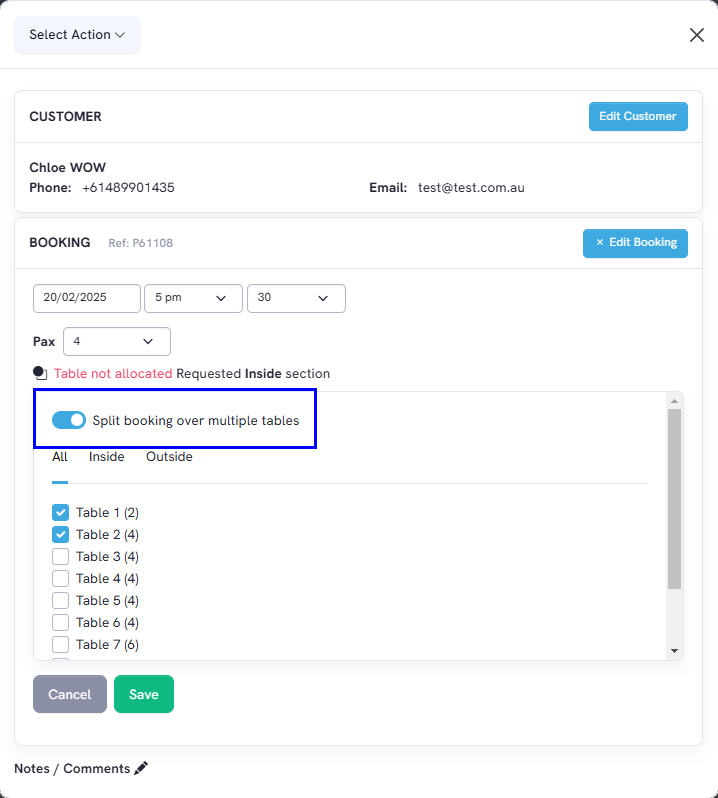The image size is (718, 798).
Task: Click the table list scrollbar thumb
Action: (674, 499)
